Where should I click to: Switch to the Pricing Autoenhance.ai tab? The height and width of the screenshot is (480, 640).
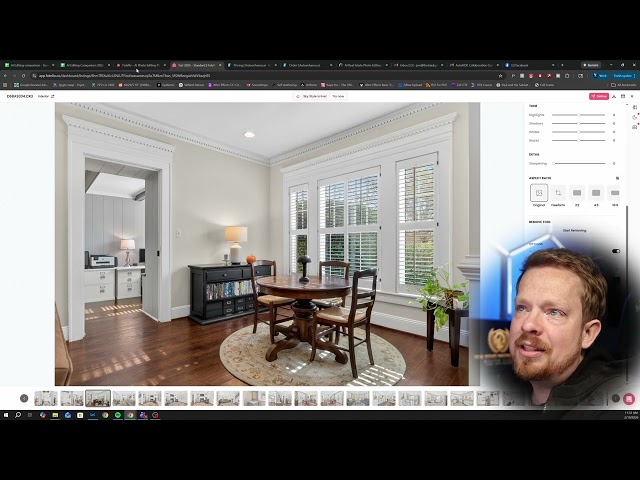tap(252, 65)
